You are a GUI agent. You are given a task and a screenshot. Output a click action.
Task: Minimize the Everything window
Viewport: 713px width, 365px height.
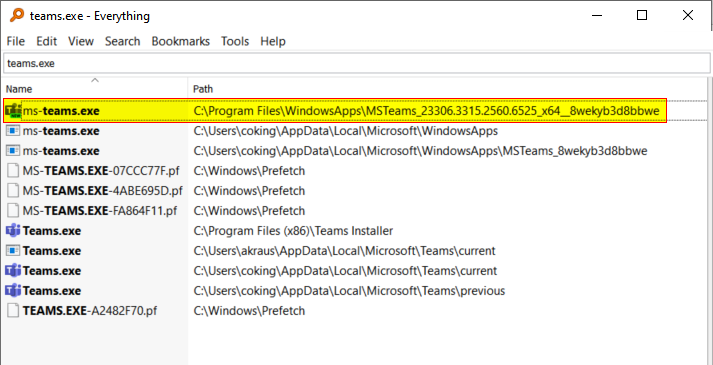[x=597, y=15]
